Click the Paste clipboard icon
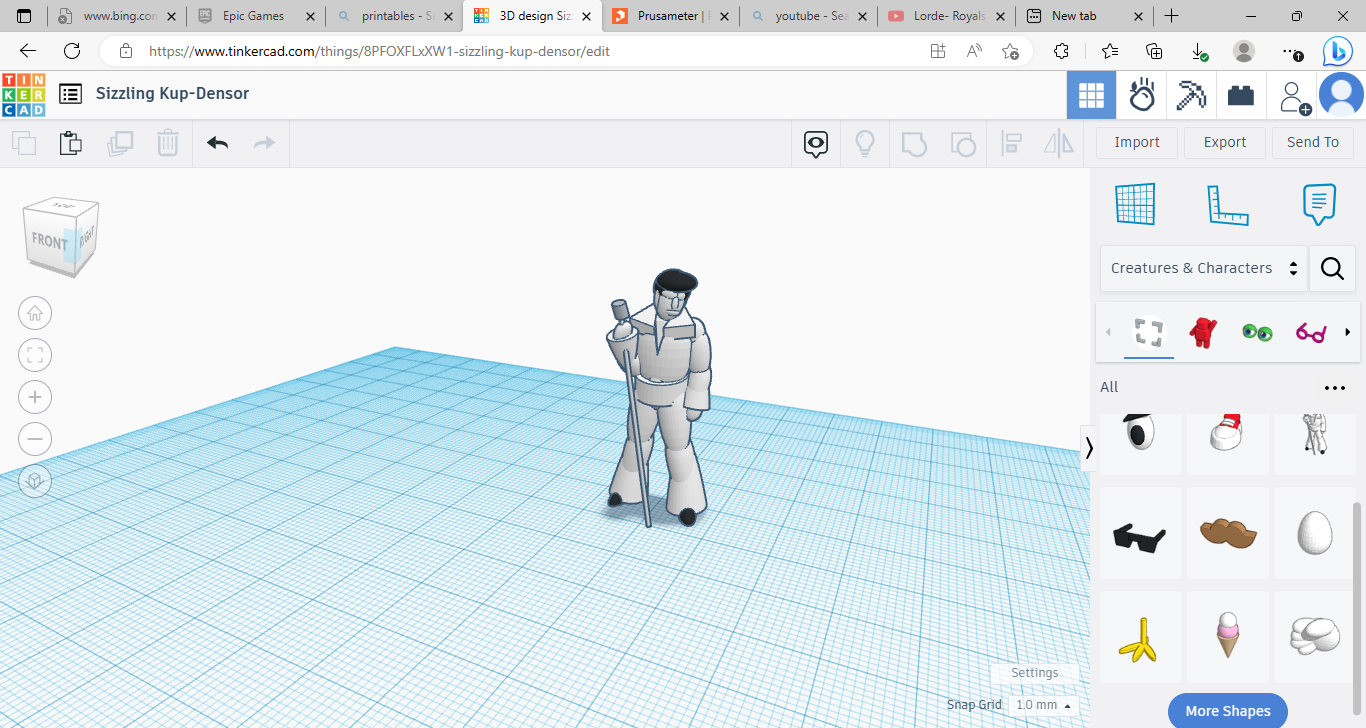Viewport: 1366px width, 728px height. click(x=71, y=143)
